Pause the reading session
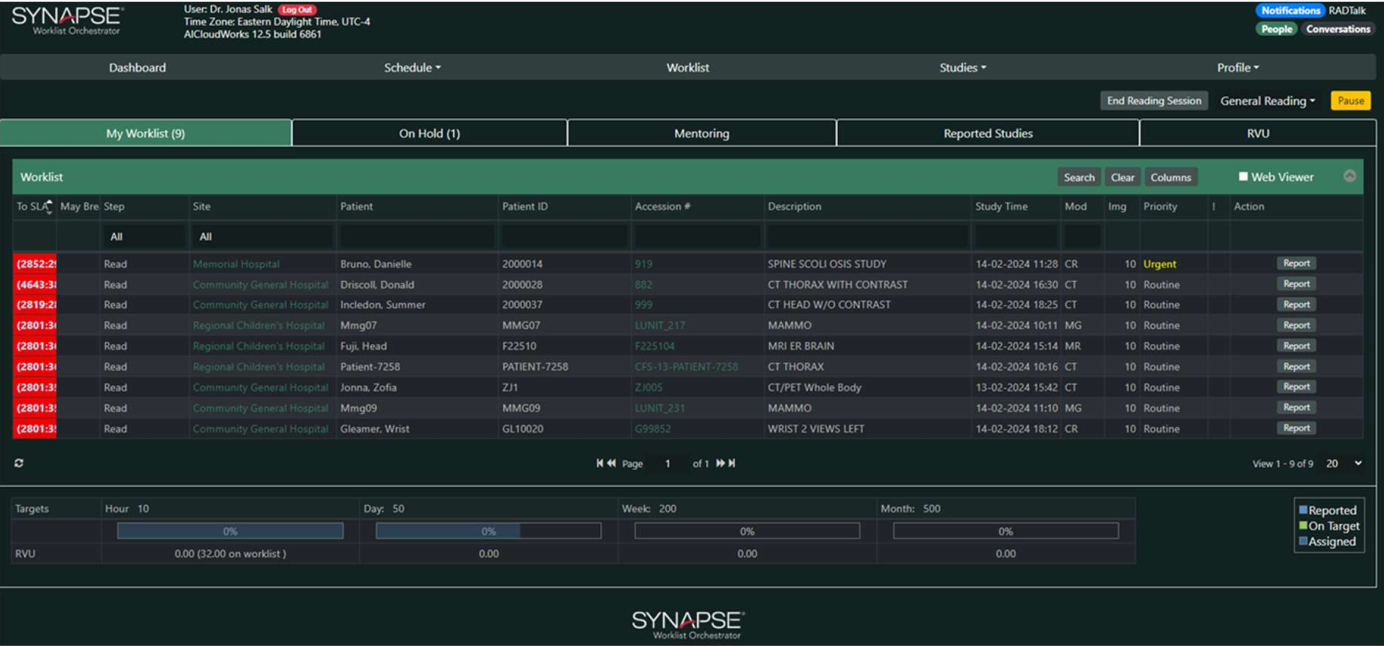This screenshot has height=646, width=1384. tap(1350, 101)
